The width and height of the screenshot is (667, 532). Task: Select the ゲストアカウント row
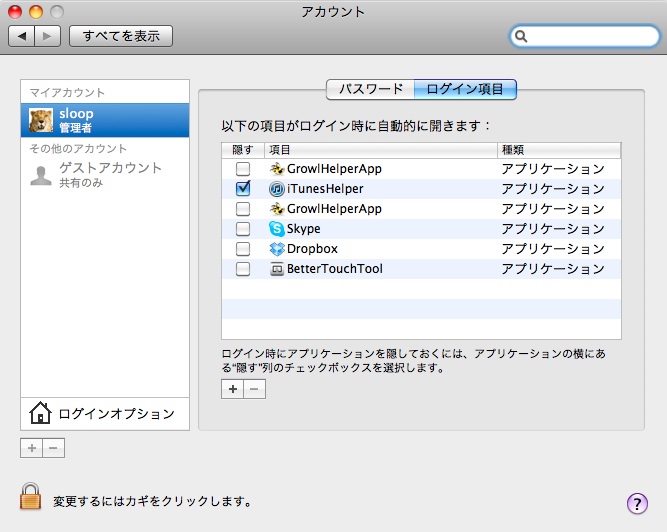105,175
